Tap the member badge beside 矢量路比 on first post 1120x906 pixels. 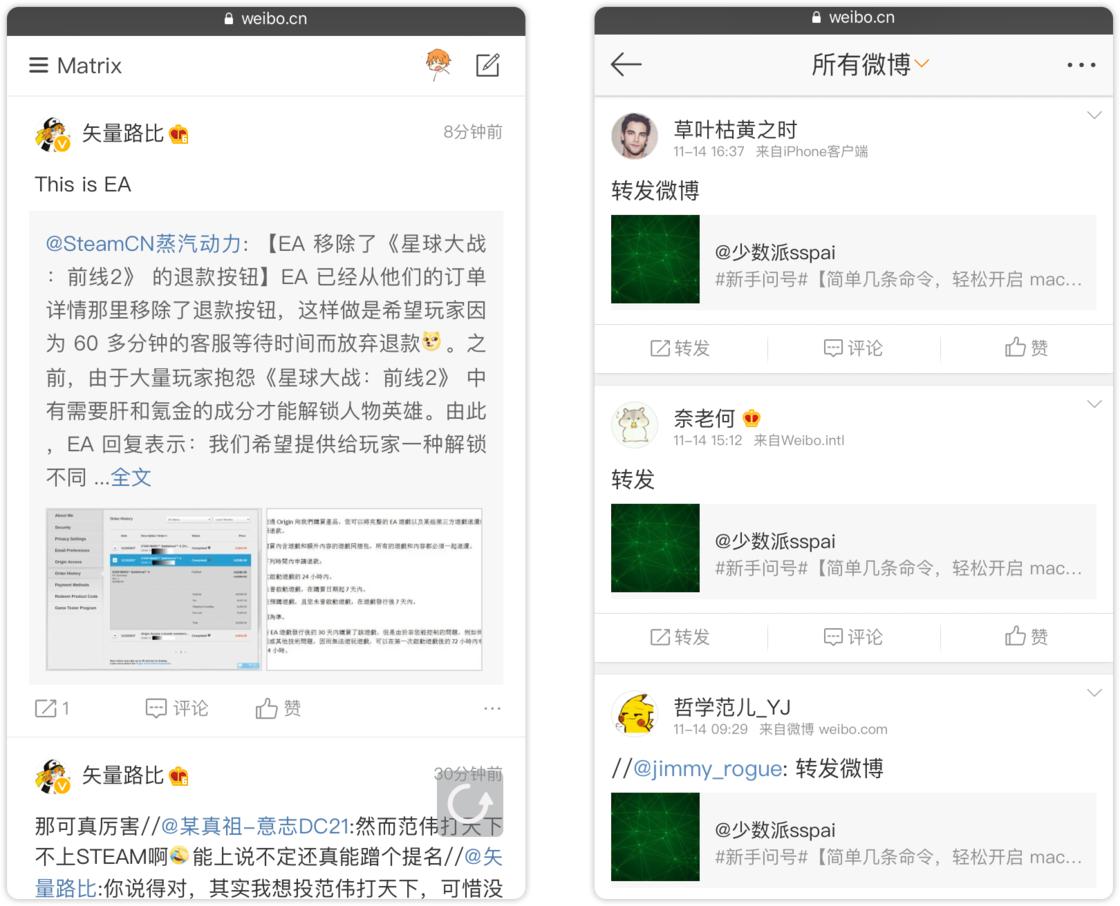click(179, 134)
